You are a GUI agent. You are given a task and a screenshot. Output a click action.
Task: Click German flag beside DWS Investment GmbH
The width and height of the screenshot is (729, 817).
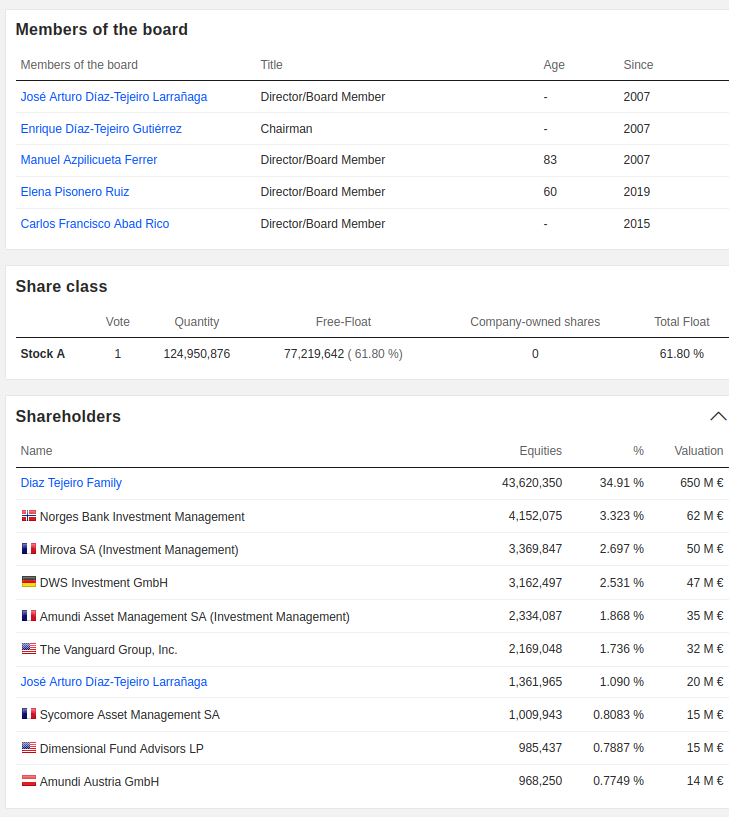point(29,581)
